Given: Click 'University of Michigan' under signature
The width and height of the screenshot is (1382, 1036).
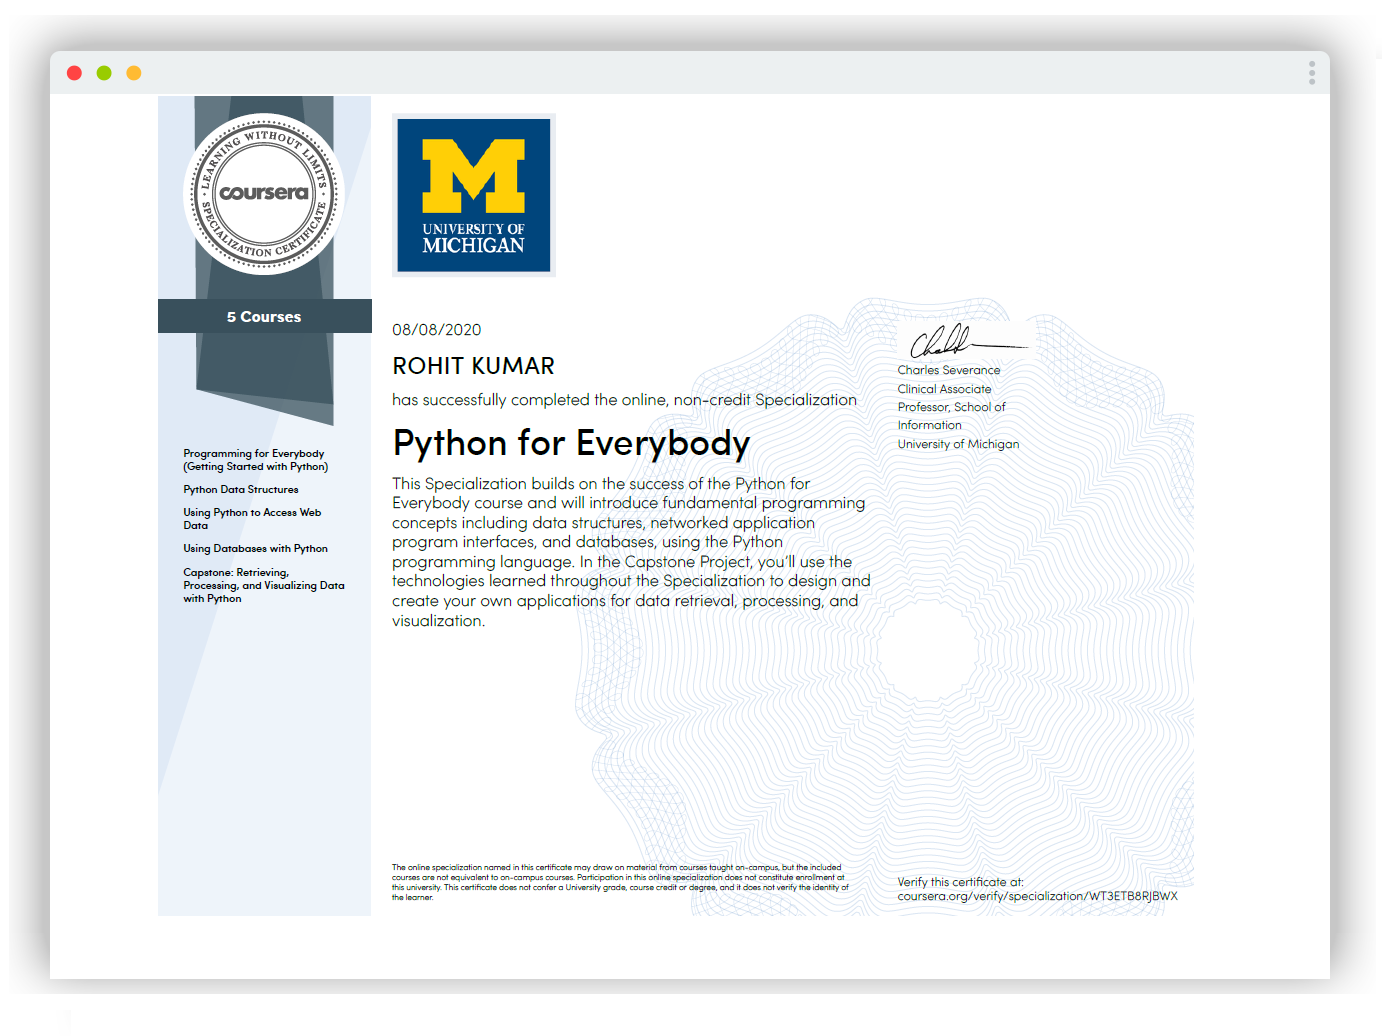Looking at the screenshot, I should (959, 444).
